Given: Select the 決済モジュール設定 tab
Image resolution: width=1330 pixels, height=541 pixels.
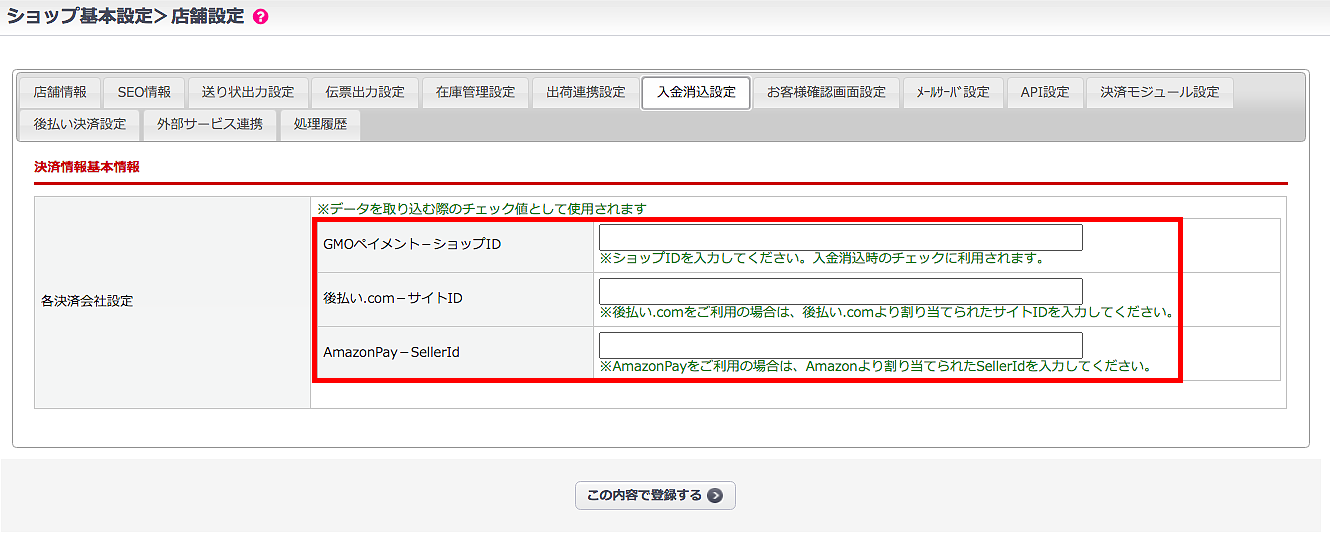Looking at the screenshot, I should (x=1160, y=92).
